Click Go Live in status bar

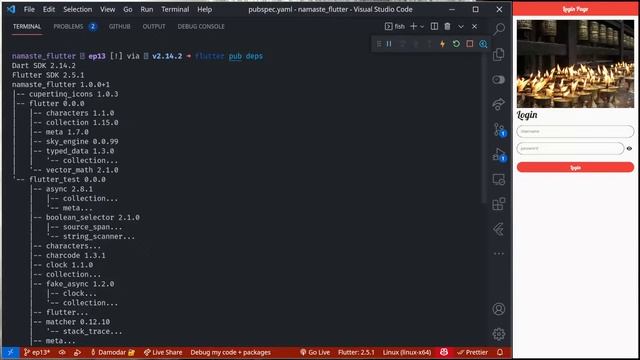click(315, 352)
